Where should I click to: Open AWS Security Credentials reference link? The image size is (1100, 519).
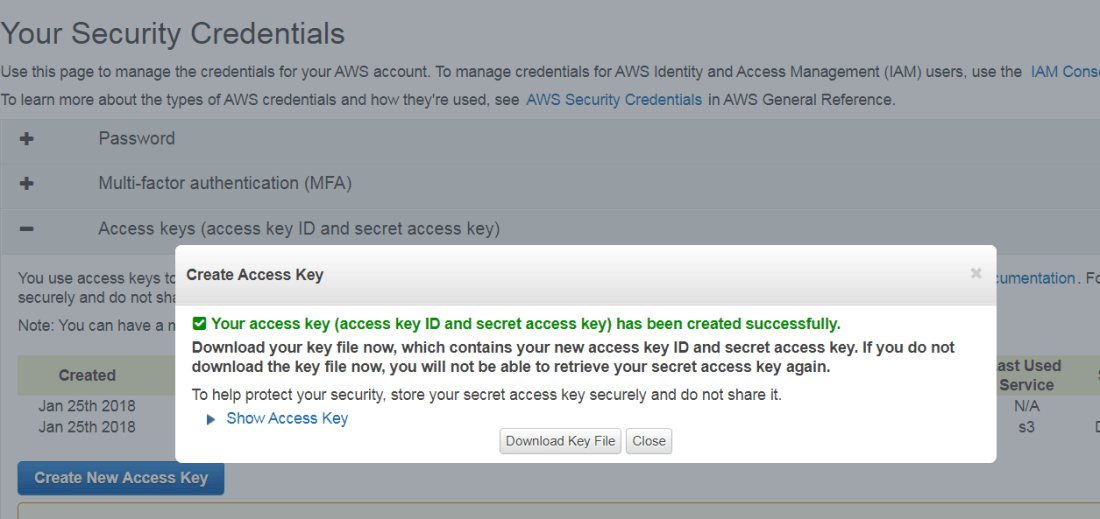click(x=614, y=100)
